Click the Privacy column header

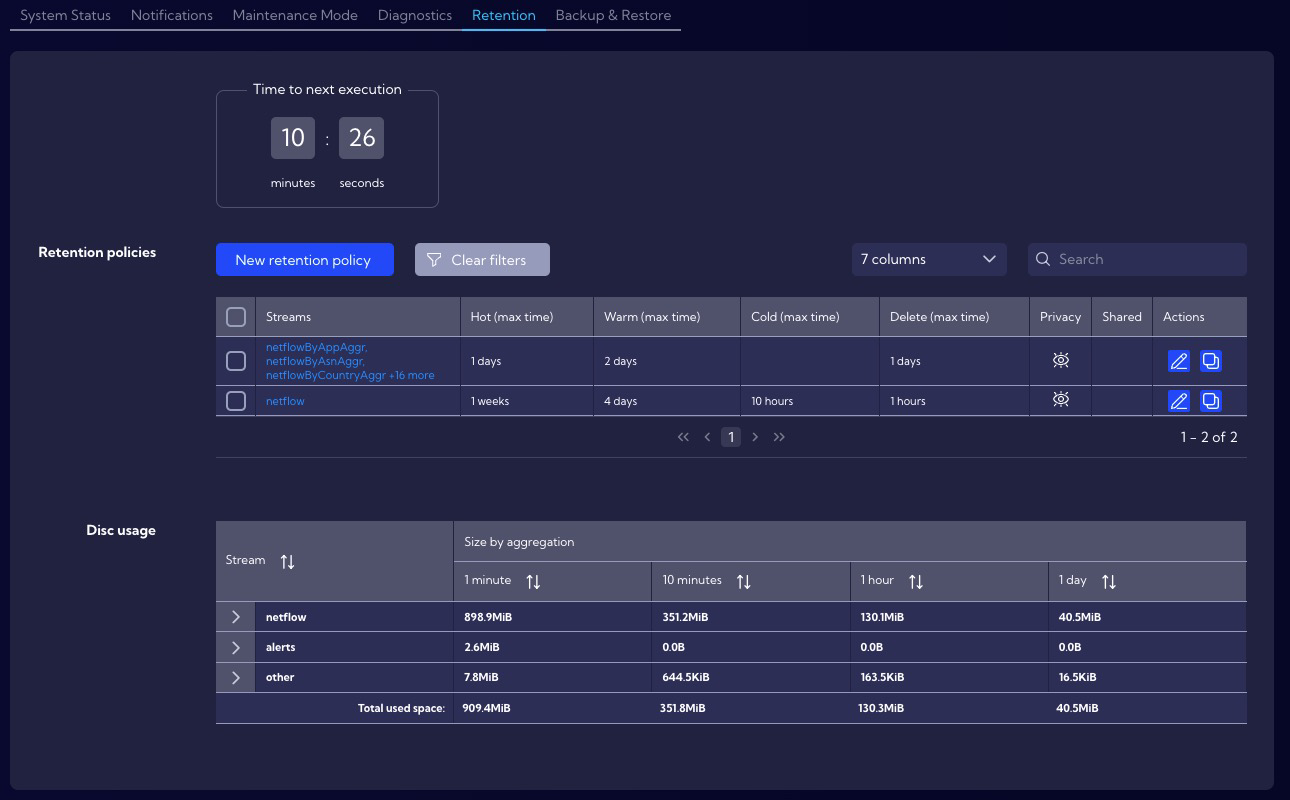pos(1060,317)
